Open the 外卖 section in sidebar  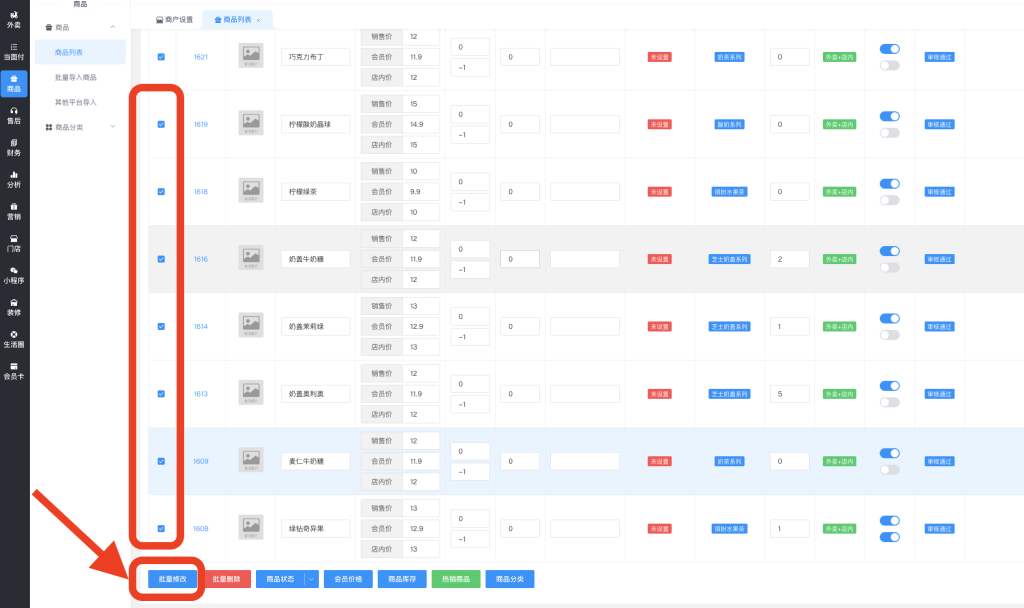click(14, 19)
